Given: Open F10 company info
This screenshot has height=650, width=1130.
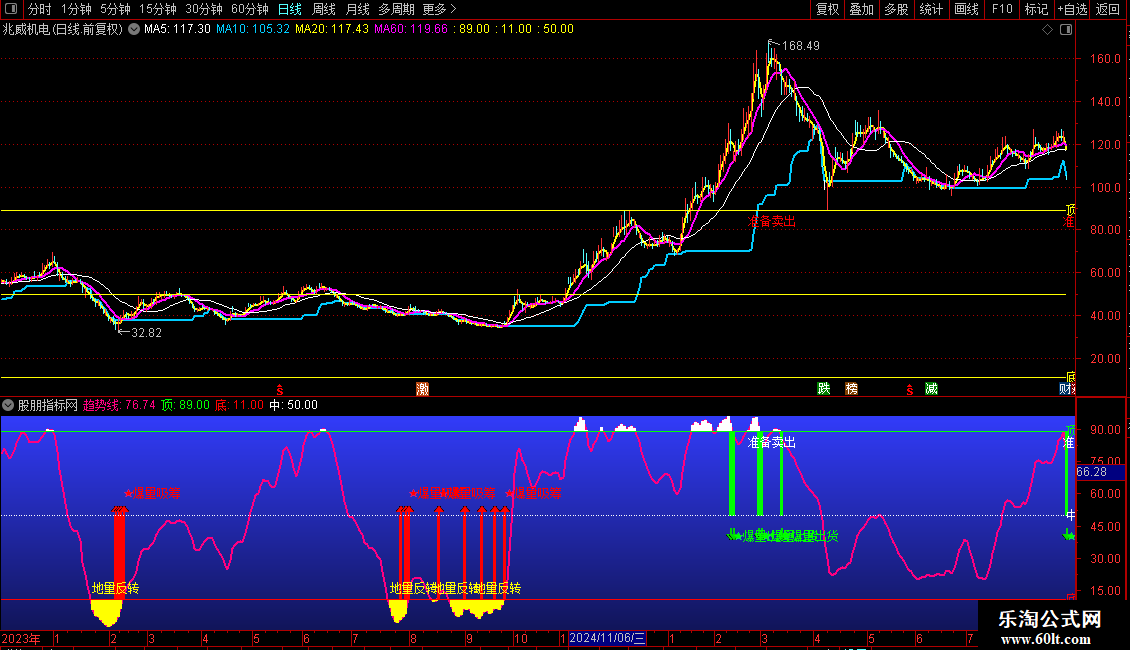Looking at the screenshot, I should pyautogui.click(x=1002, y=9).
